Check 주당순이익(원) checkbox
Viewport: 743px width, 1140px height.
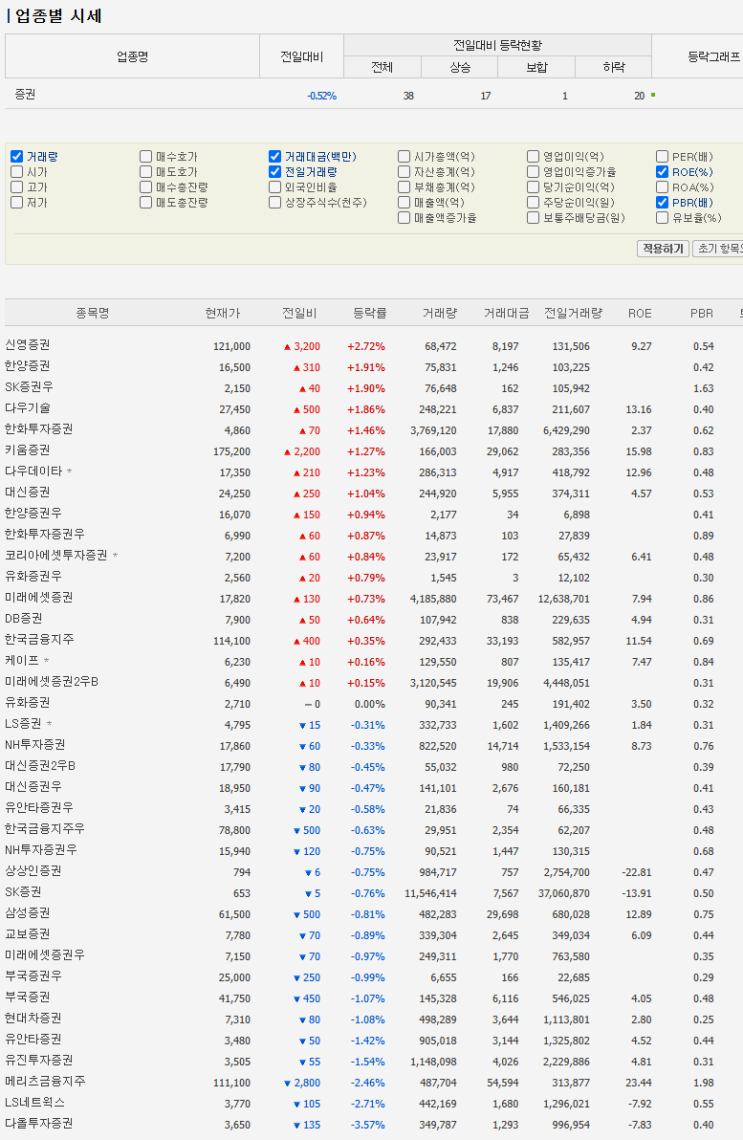click(x=534, y=202)
